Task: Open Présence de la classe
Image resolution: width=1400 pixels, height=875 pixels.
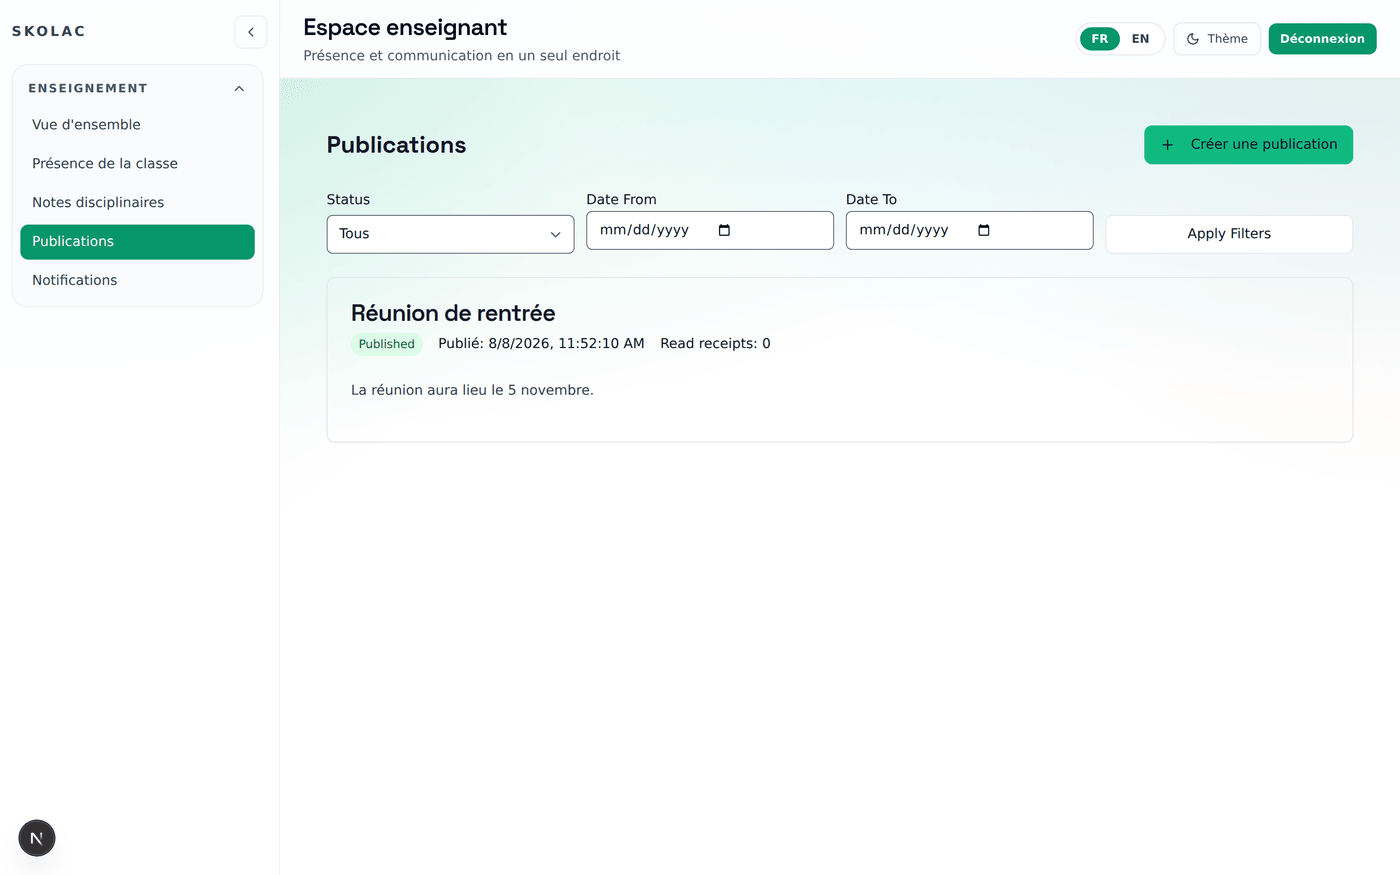Action: click(x=137, y=164)
